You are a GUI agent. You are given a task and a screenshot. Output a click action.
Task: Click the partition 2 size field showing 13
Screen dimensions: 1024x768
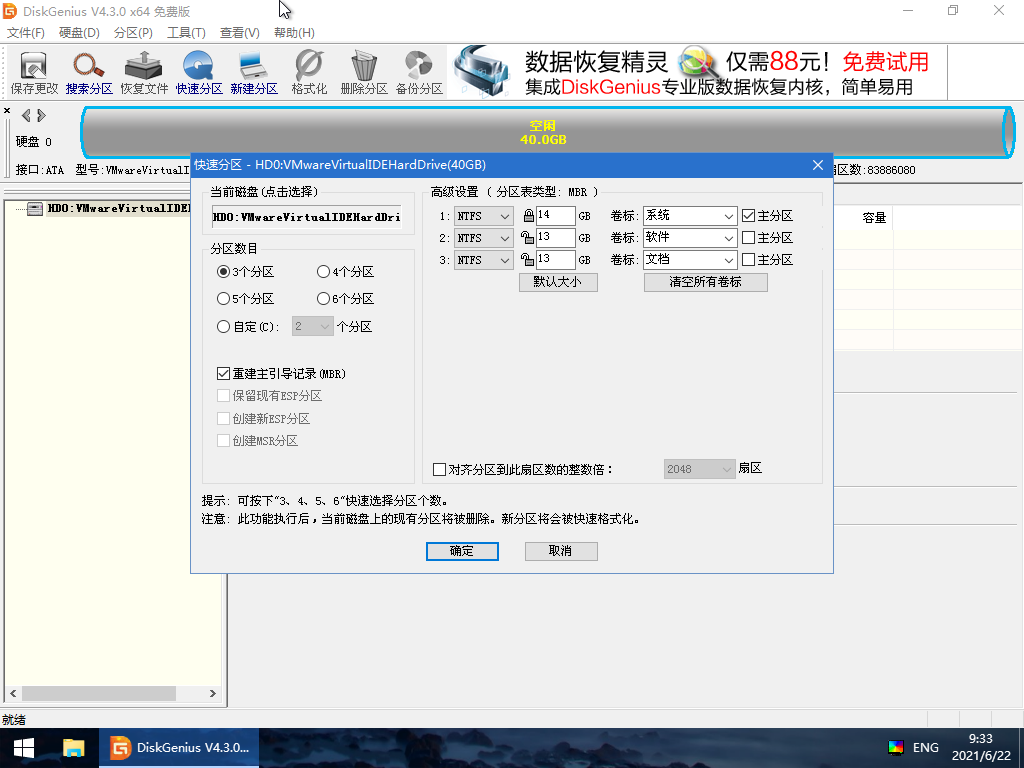[556, 238]
